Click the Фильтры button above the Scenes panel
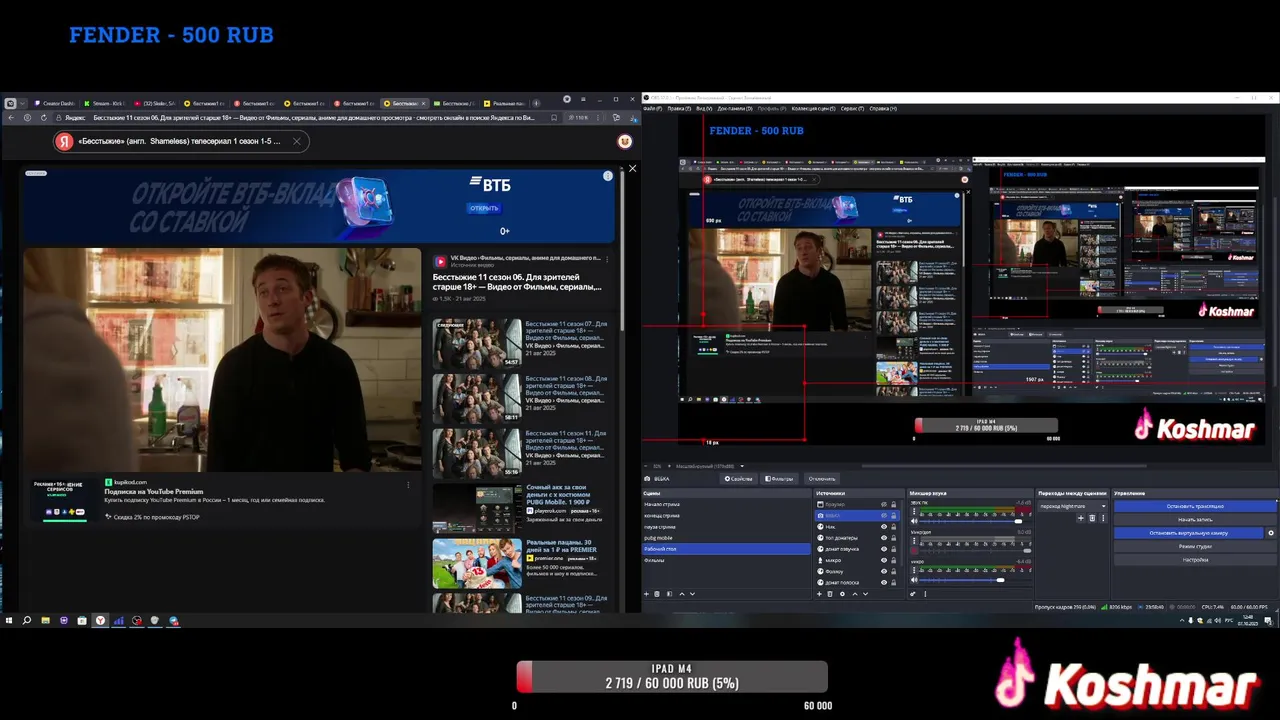The width and height of the screenshot is (1280, 720). pos(779,478)
